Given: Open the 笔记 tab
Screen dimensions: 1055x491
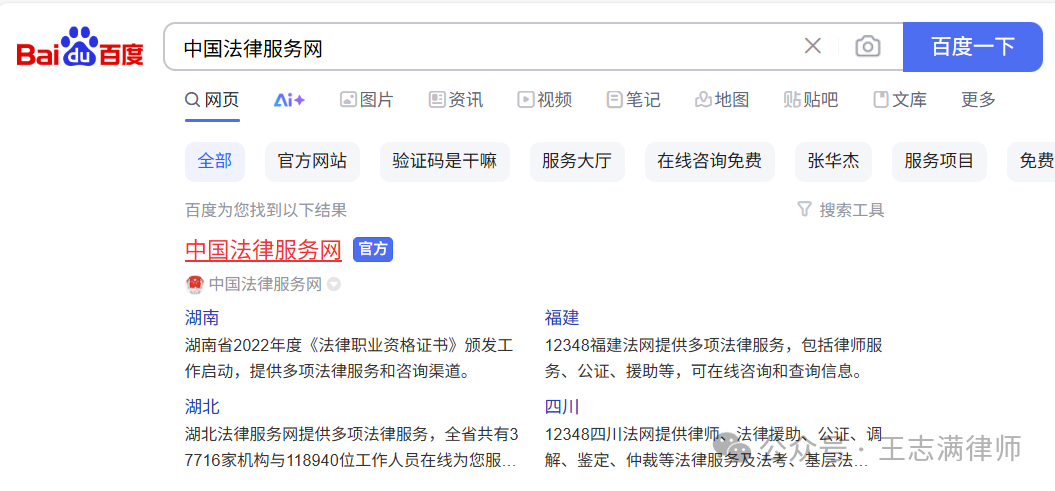Looking at the screenshot, I should click(x=633, y=100).
